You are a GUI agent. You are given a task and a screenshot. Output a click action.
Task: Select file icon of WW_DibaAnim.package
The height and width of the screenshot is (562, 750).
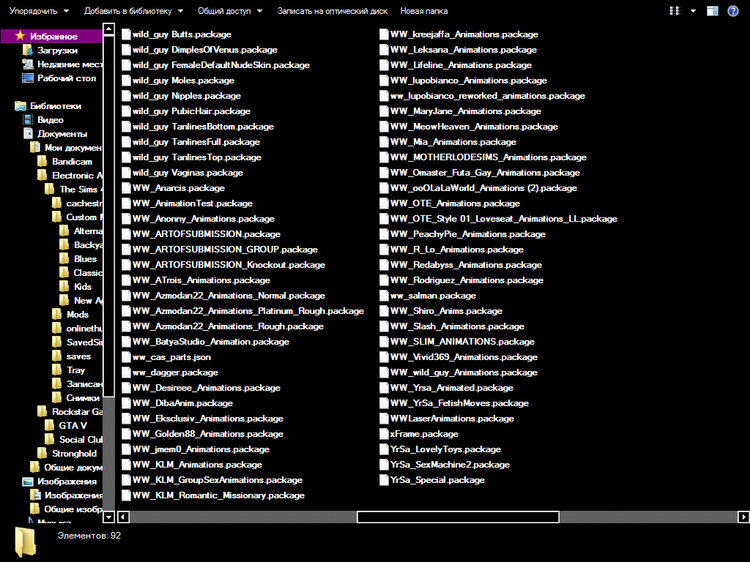click(126, 403)
